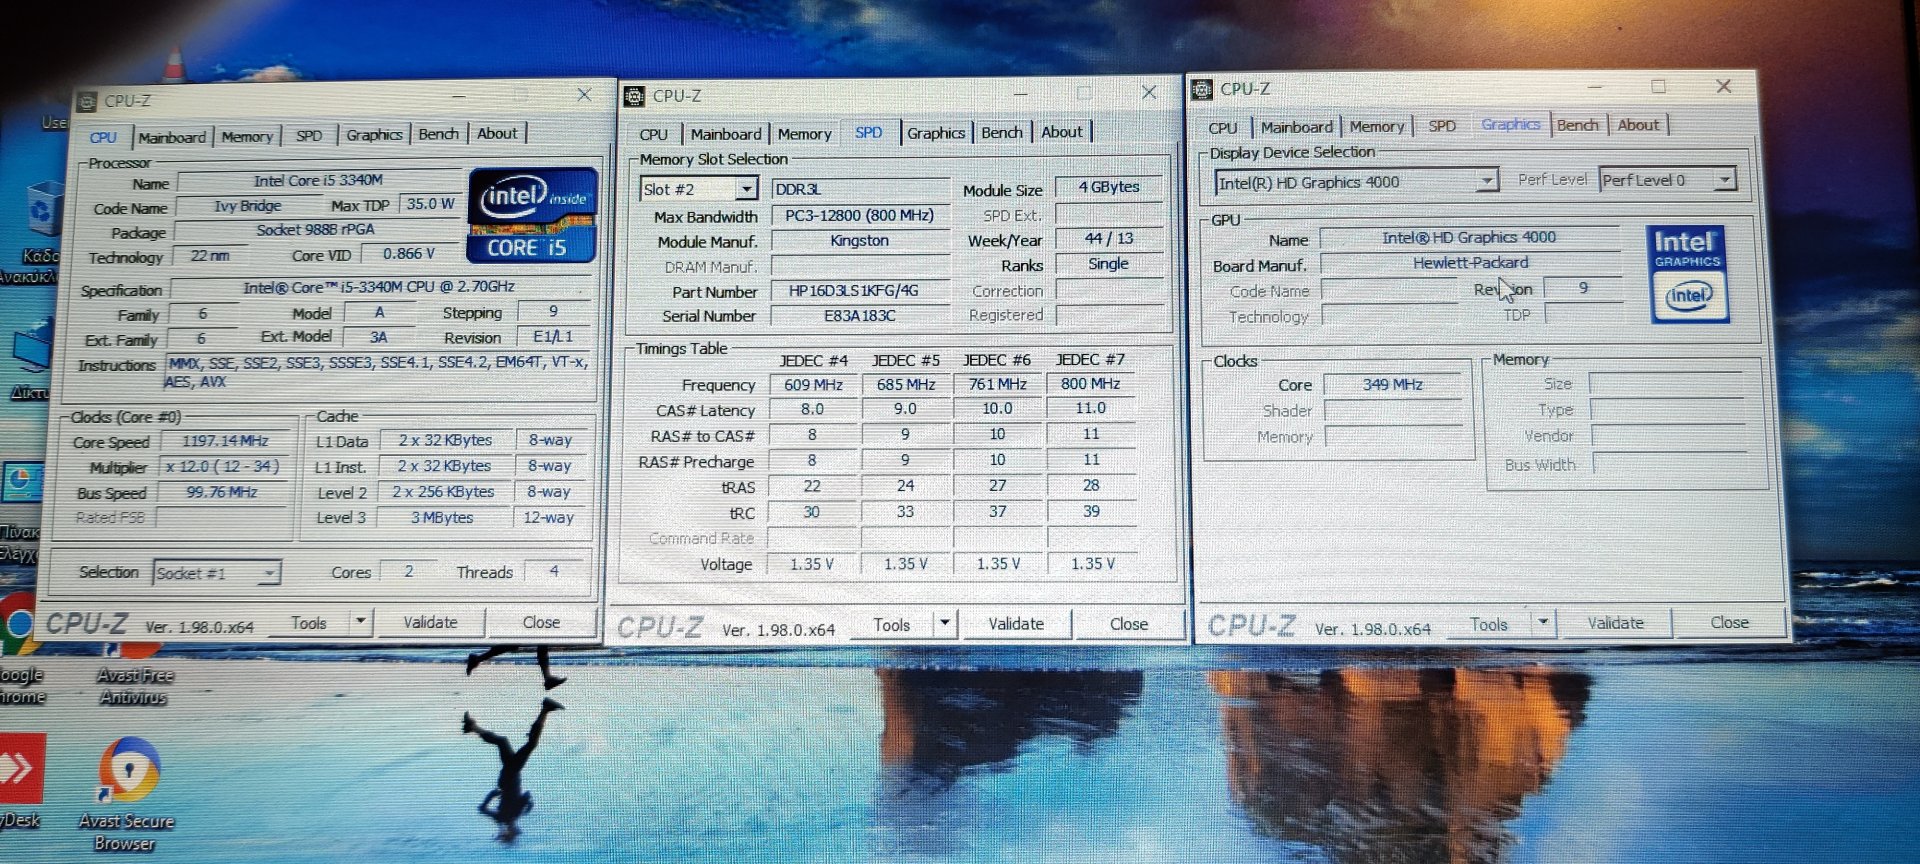Click the Multiplier value x 12.0 (12 - 34)
The image size is (1920, 864).
click(x=222, y=466)
